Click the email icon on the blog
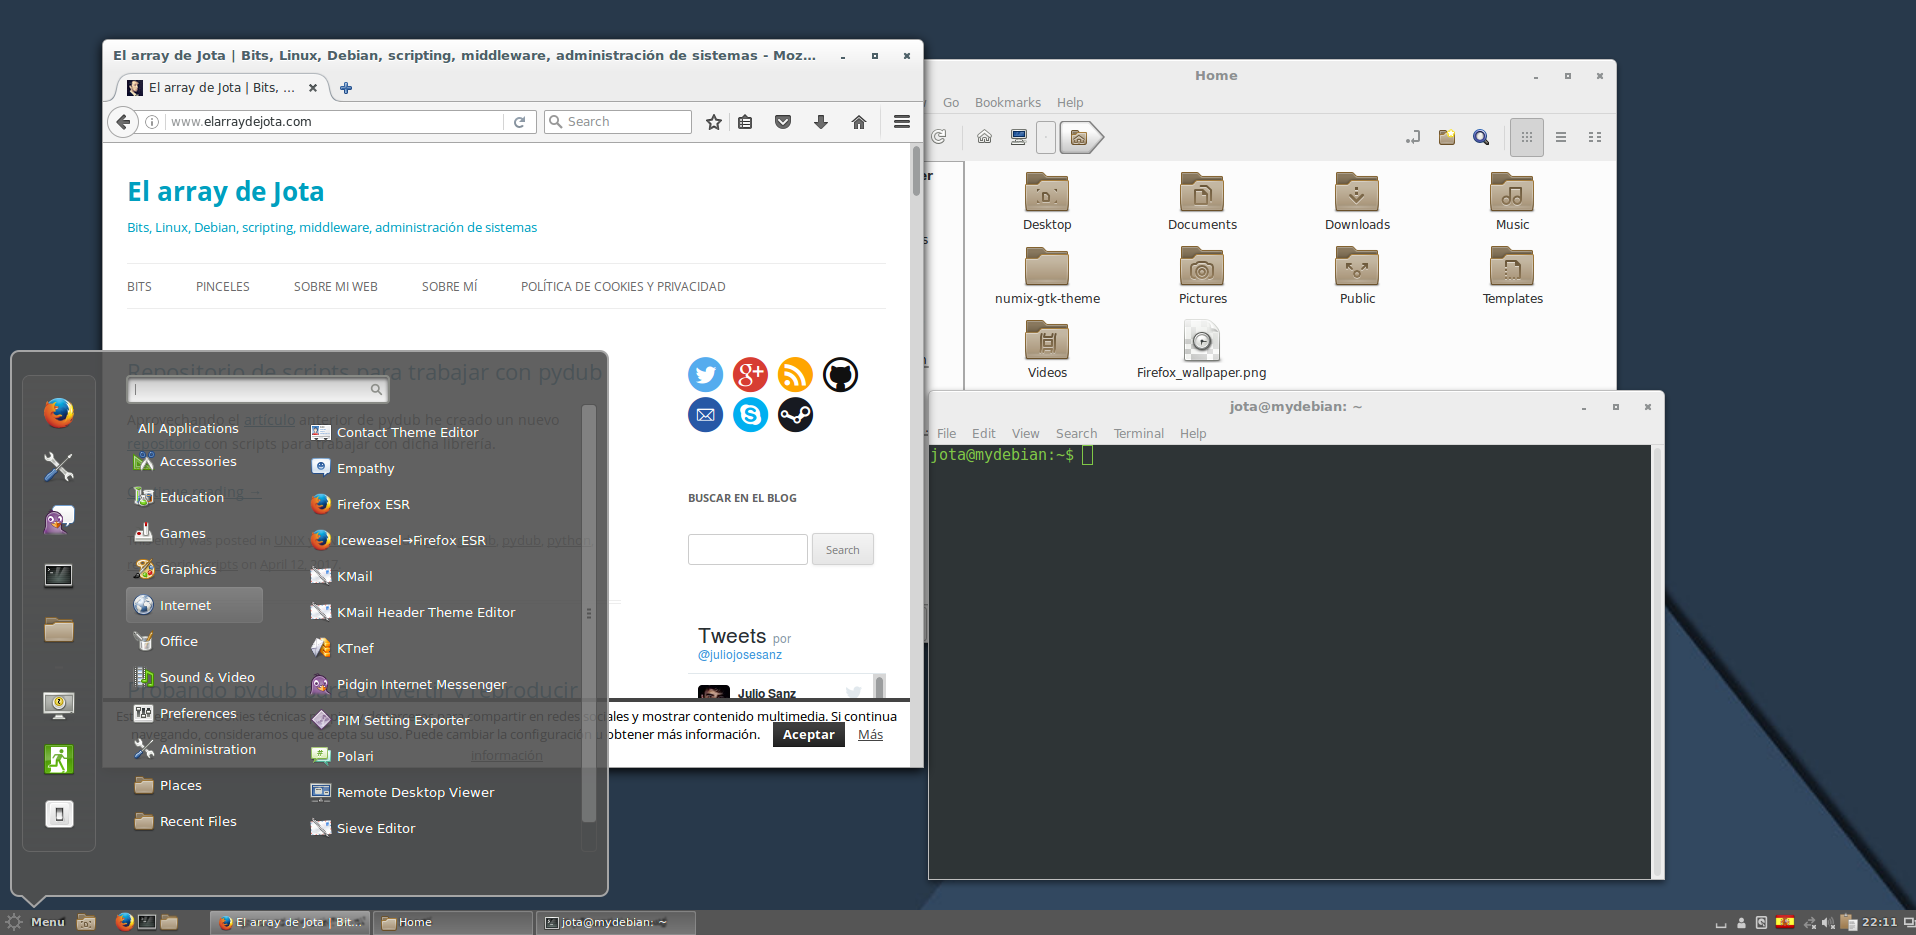 tap(706, 414)
